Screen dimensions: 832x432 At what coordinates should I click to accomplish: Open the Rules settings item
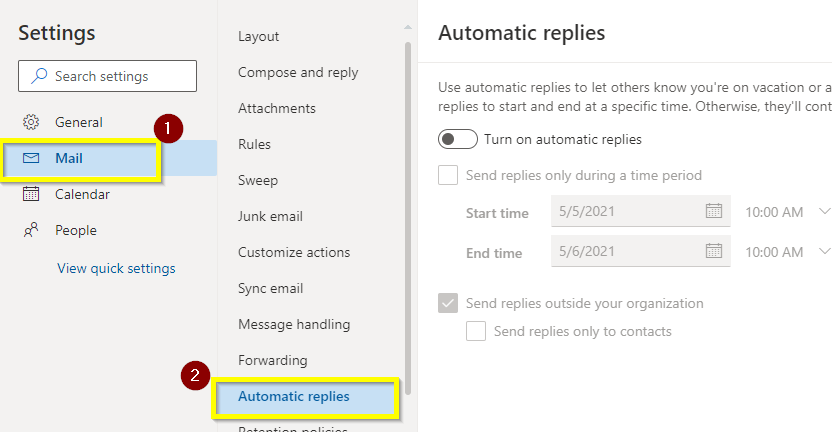(x=254, y=144)
